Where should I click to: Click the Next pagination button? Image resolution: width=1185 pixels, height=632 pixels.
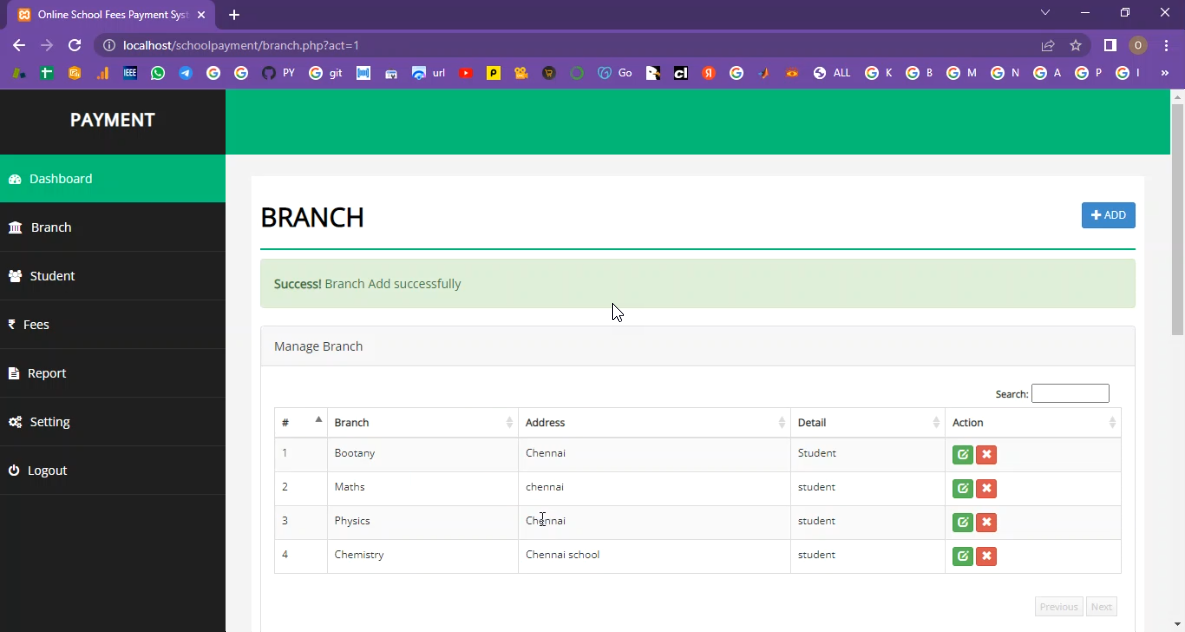[x=1101, y=607]
